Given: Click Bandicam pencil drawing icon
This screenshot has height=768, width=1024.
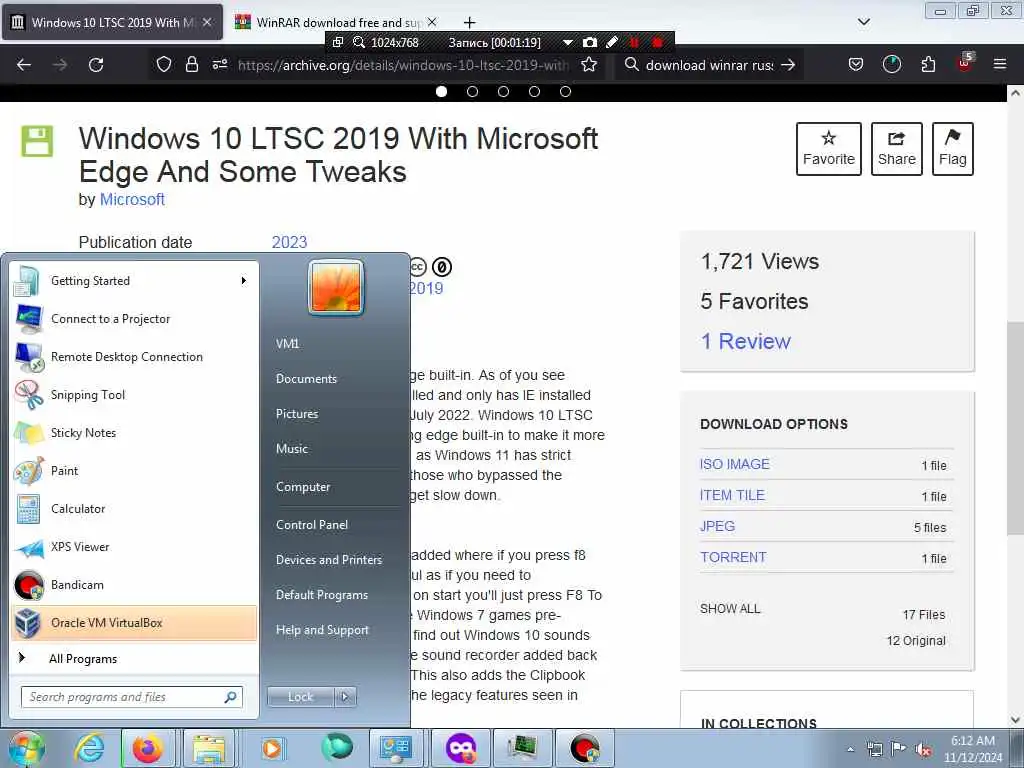Looking at the screenshot, I should tap(612, 42).
